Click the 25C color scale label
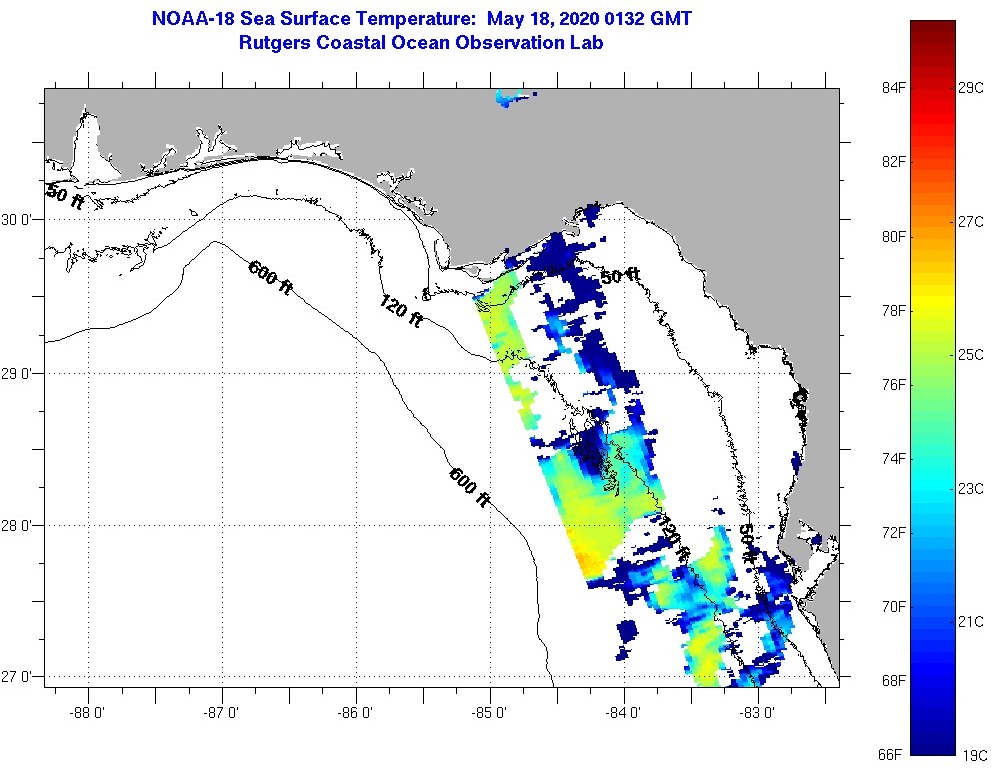This screenshot has height=770, width=992. click(972, 355)
